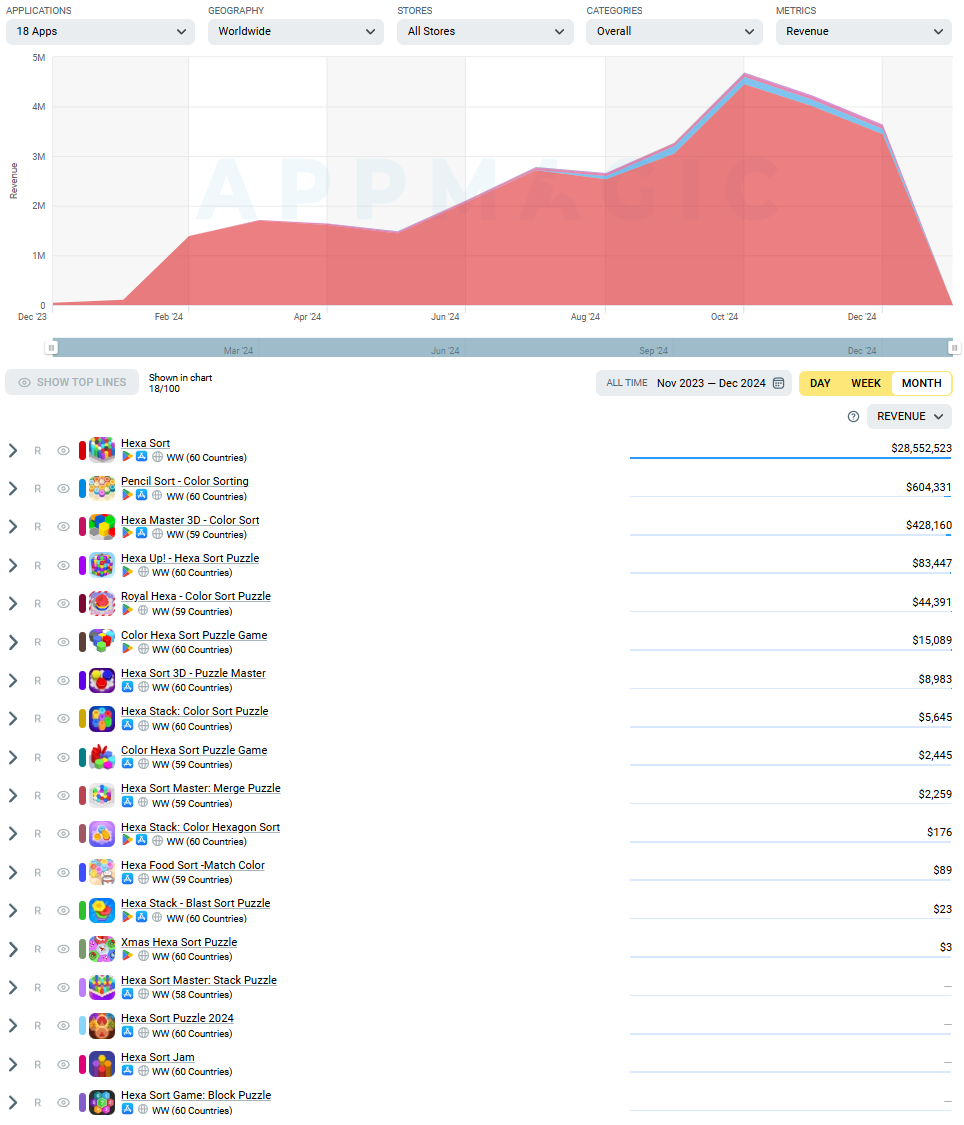964x1125 pixels.
Task: Open Hexa Master 3D - Color Sort link
Action: pos(190,520)
